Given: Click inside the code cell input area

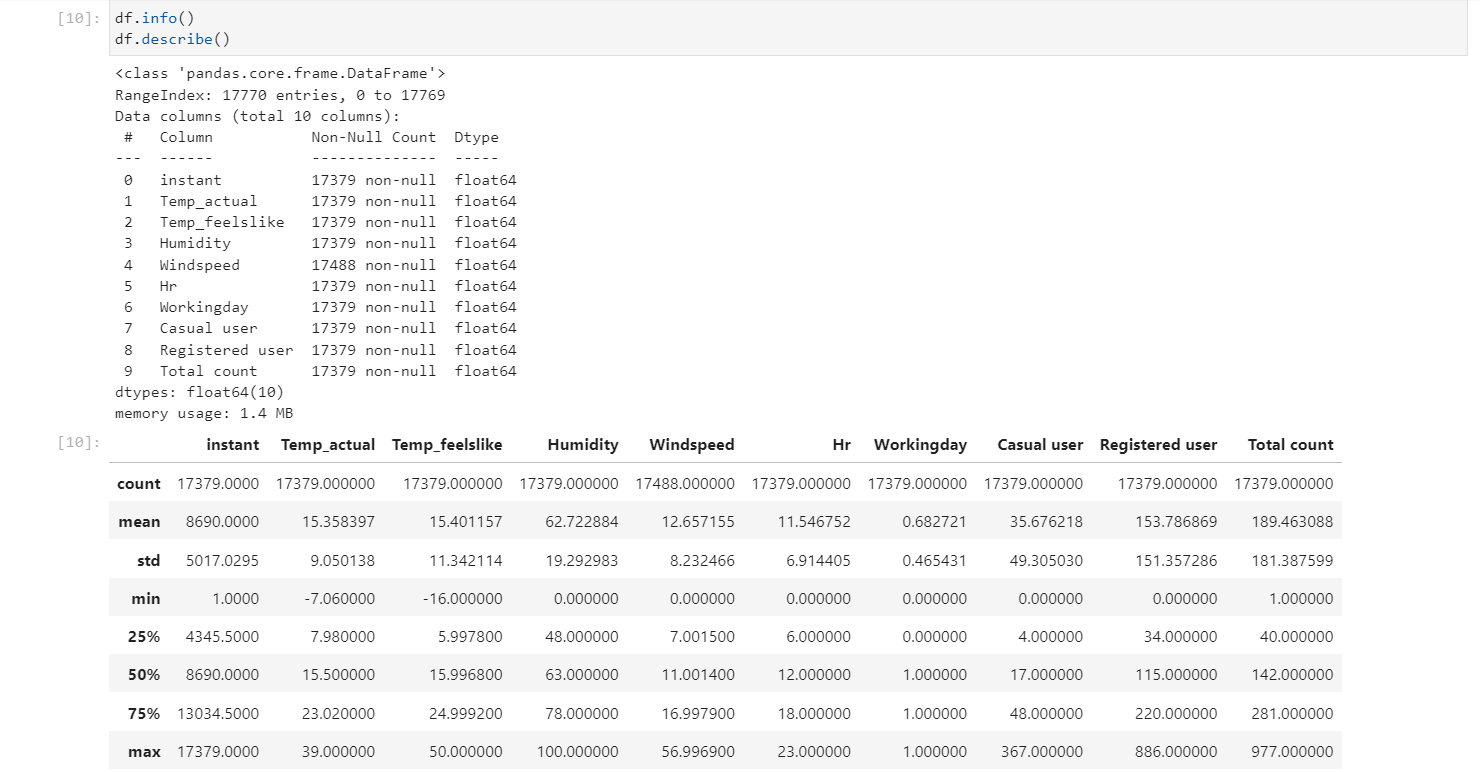Looking at the screenshot, I should tap(400, 28).
